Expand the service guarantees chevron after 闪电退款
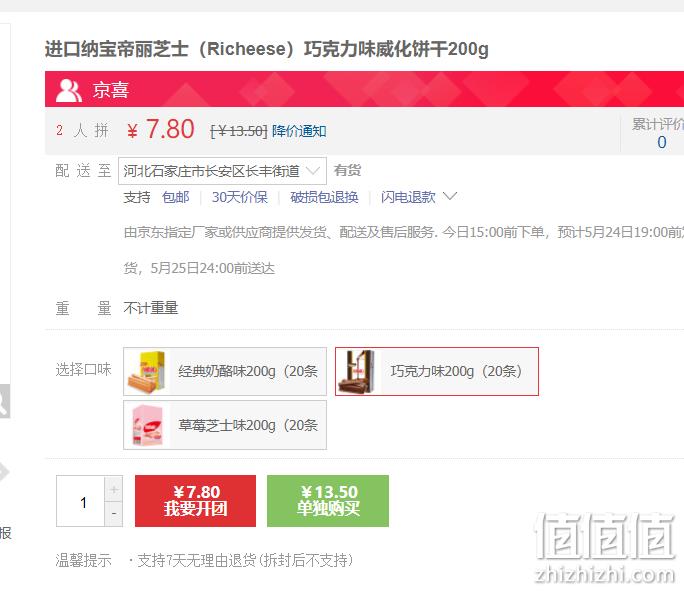 pos(450,196)
